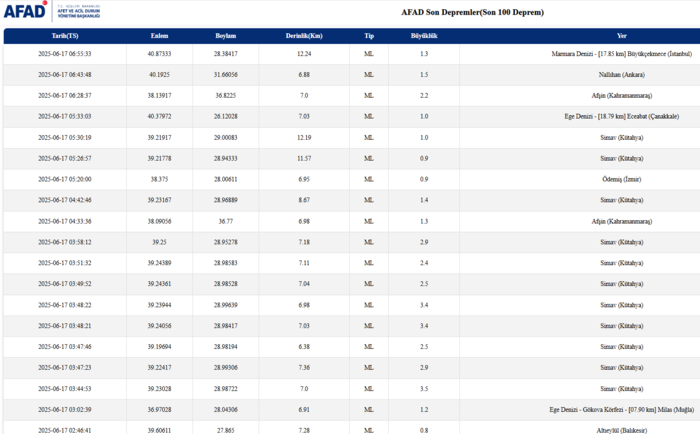Viewport: 700px width, 434px height.
Task: Click the 'AFAD Son Depremler(Son 100 Deprem)' title
Action: coord(472,12)
